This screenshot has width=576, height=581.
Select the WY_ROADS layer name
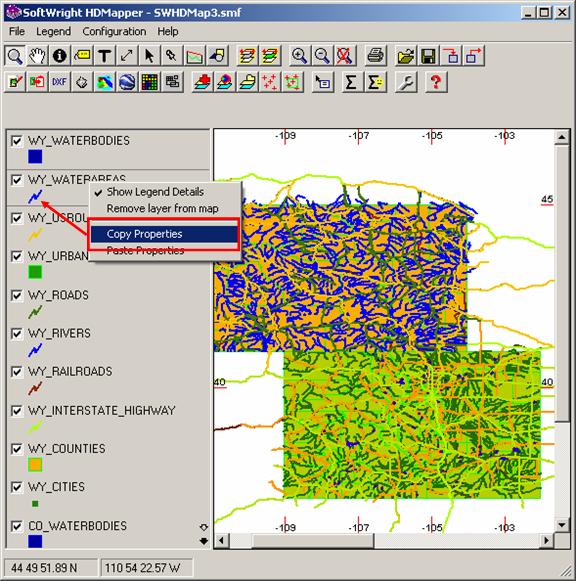[x=58, y=295]
